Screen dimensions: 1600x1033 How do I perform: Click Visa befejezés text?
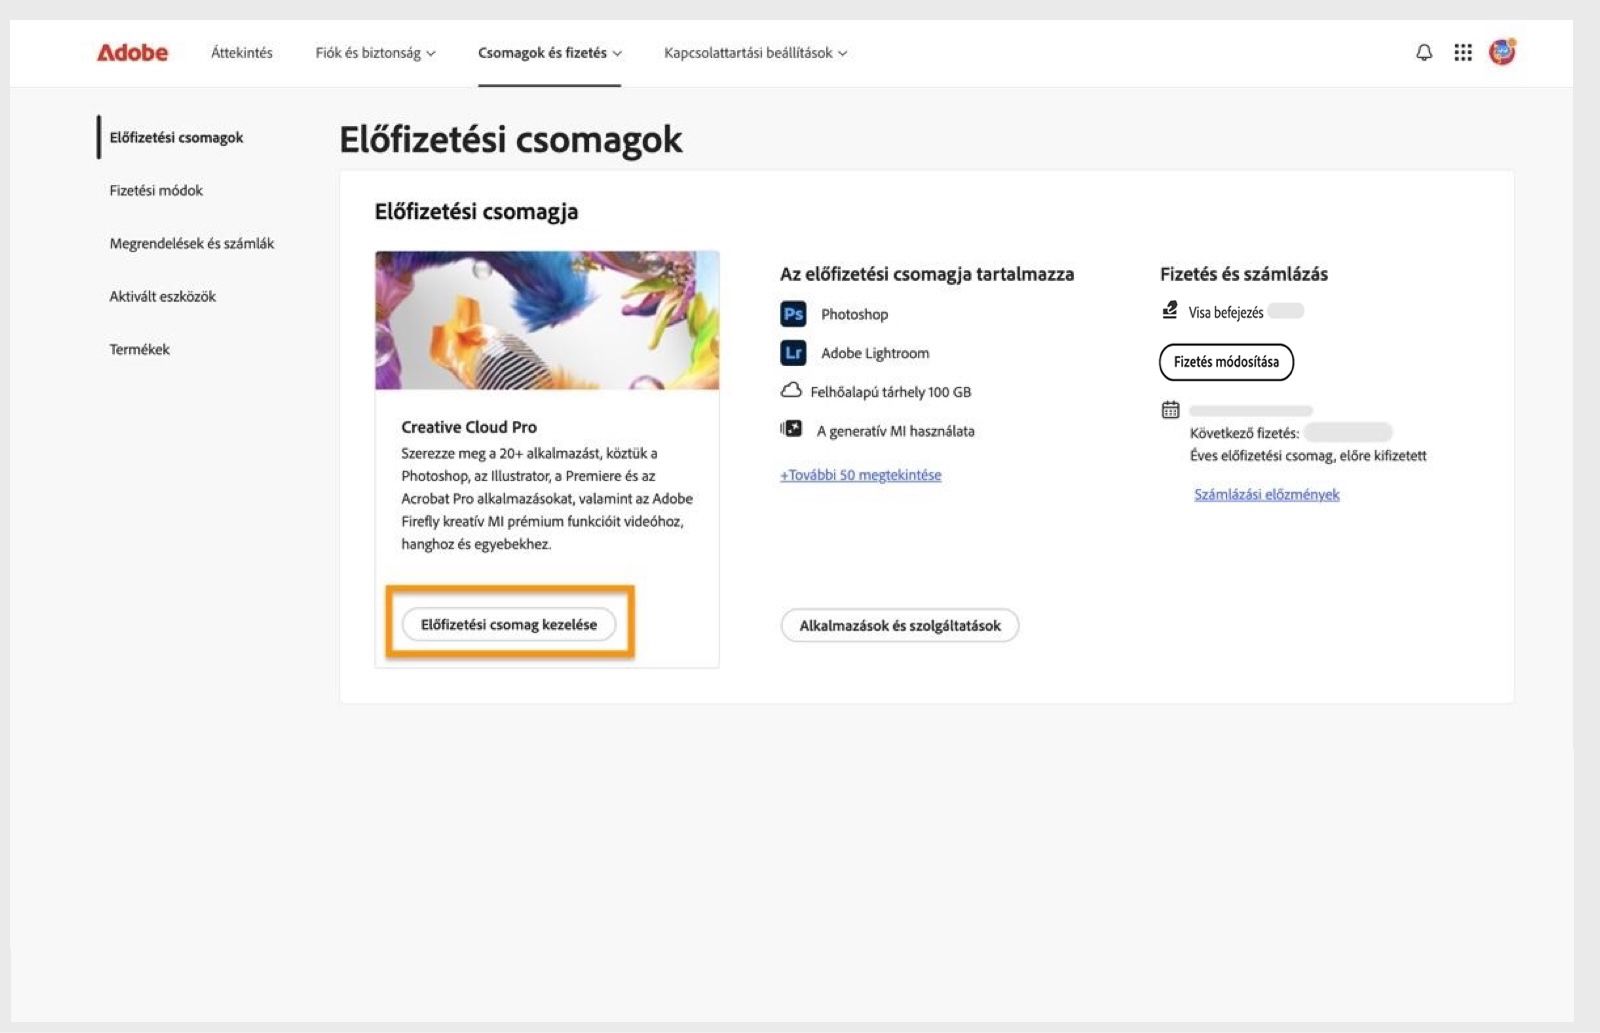[x=1226, y=313]
